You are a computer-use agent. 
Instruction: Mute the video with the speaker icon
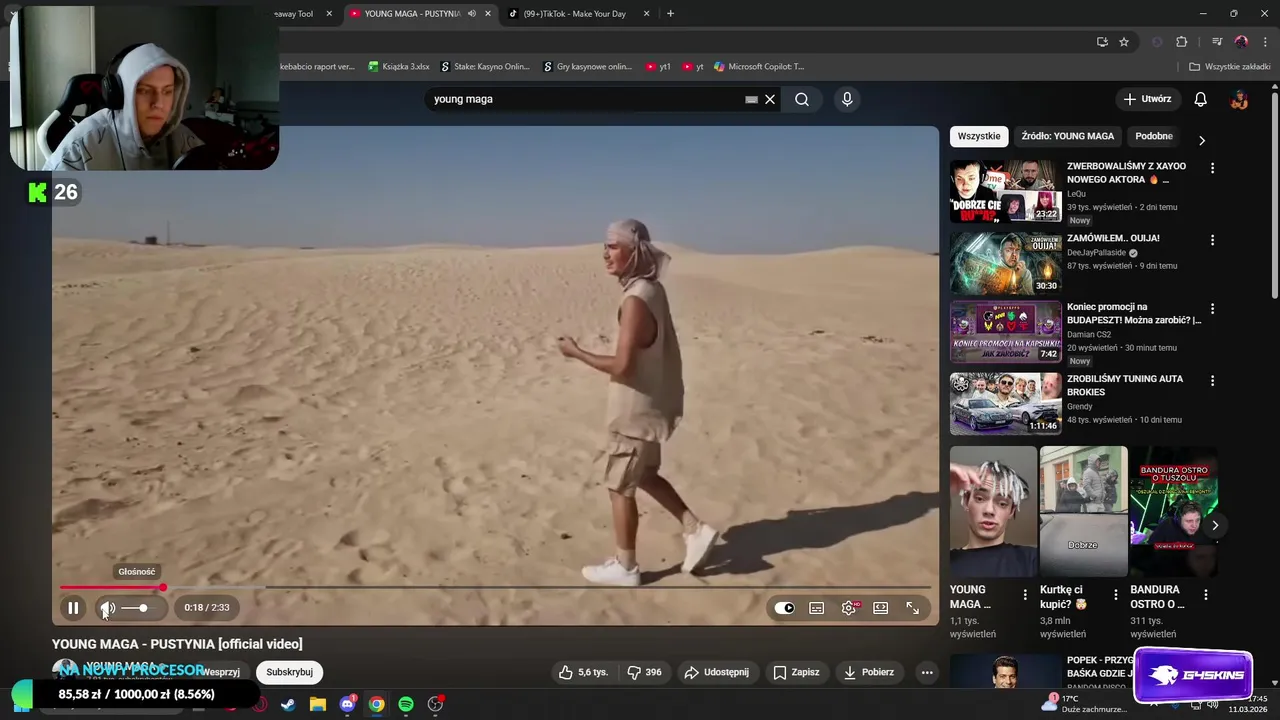(107, 608)
